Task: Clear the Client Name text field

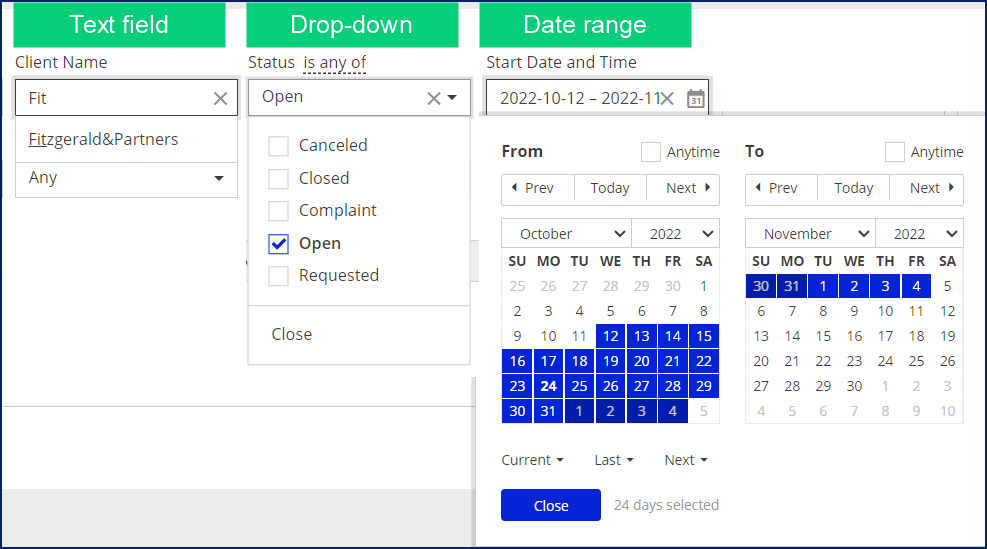Action: coord(220,98)
